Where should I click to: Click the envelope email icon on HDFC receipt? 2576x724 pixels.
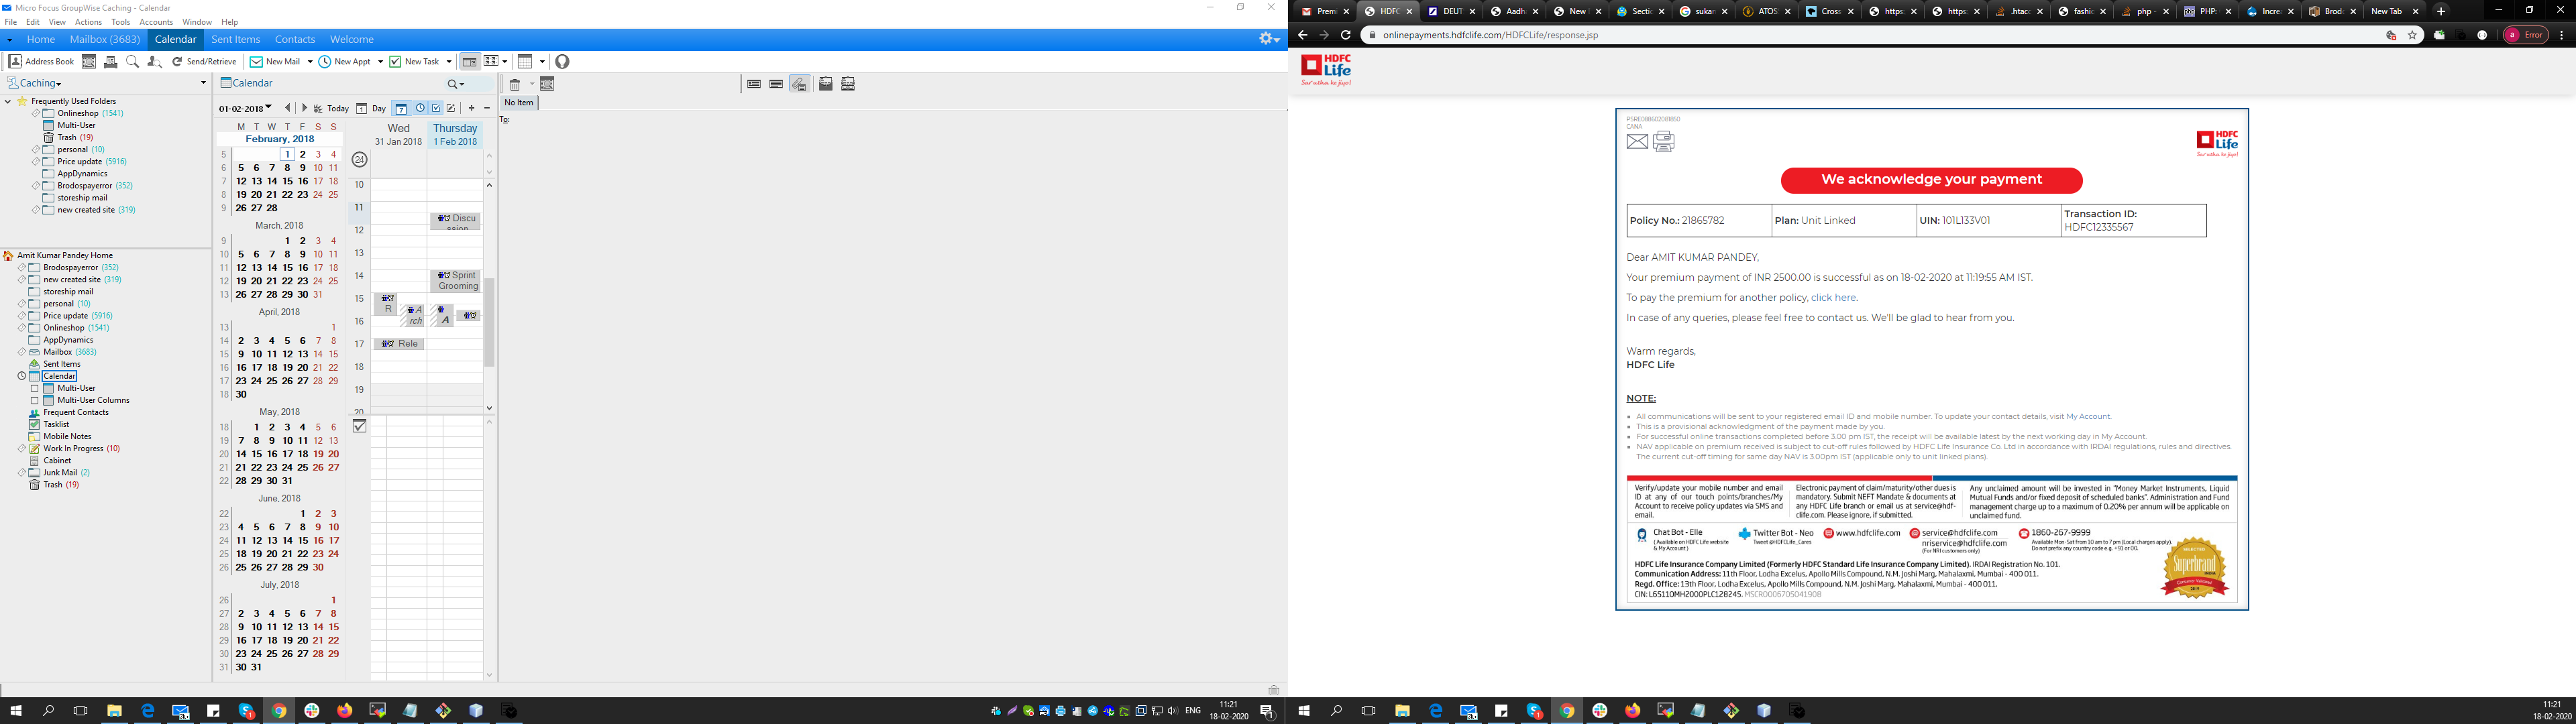tap(1637, 142)
